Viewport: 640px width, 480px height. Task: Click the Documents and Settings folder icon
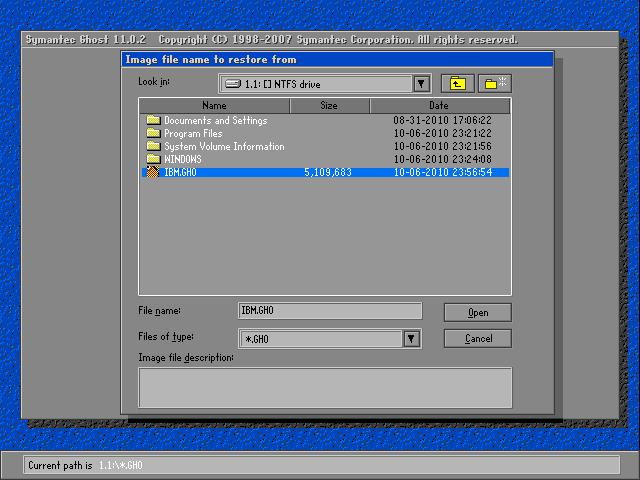[x=153, y=120]
